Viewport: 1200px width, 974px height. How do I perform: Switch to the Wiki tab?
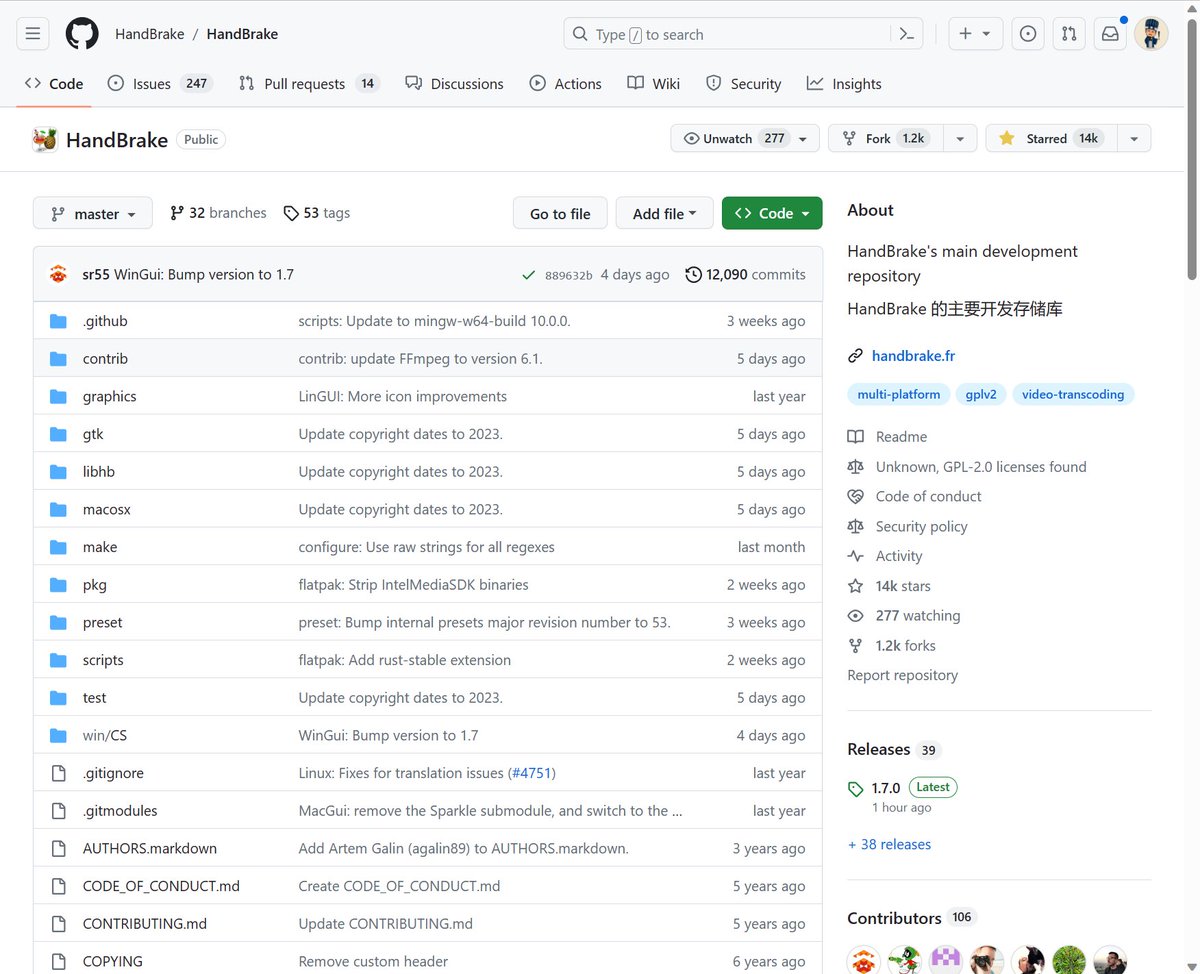654,84
